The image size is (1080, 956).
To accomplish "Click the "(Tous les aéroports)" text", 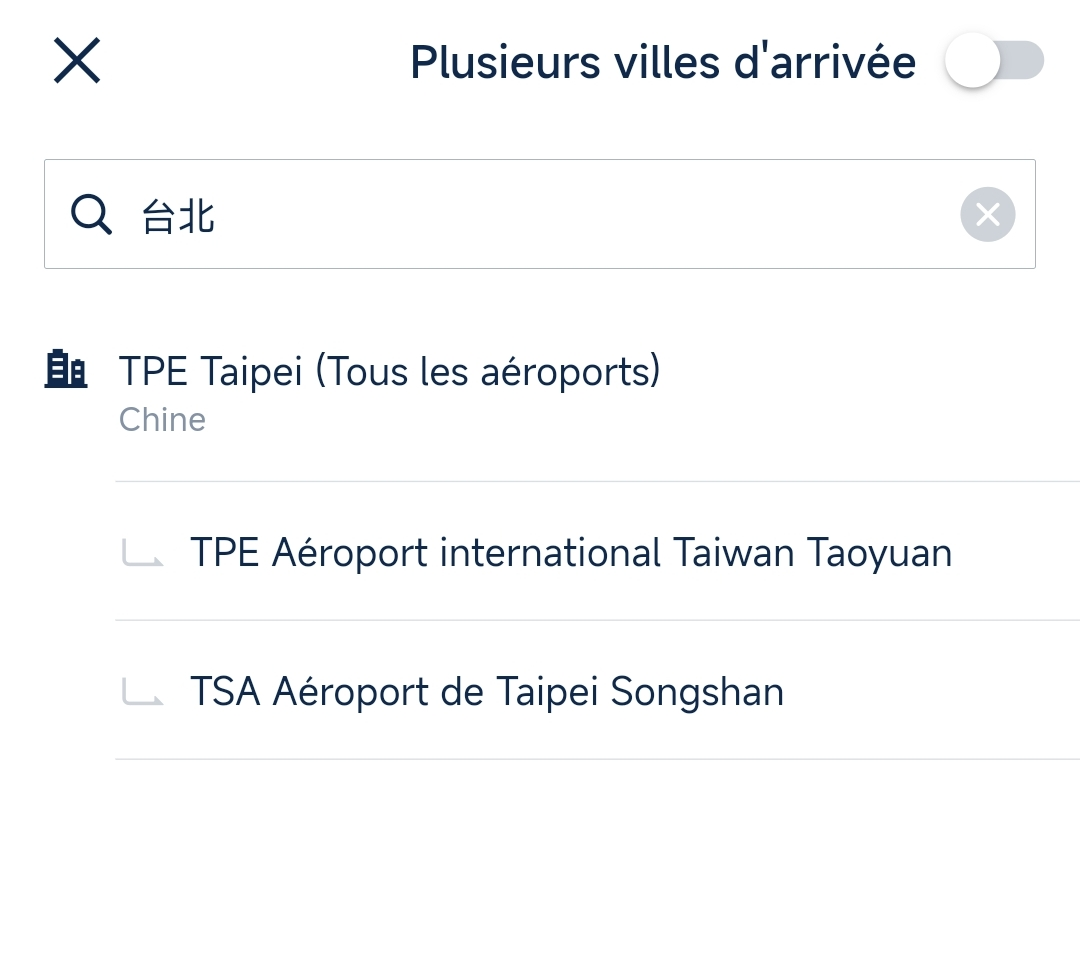I will (x=487, y=372).
